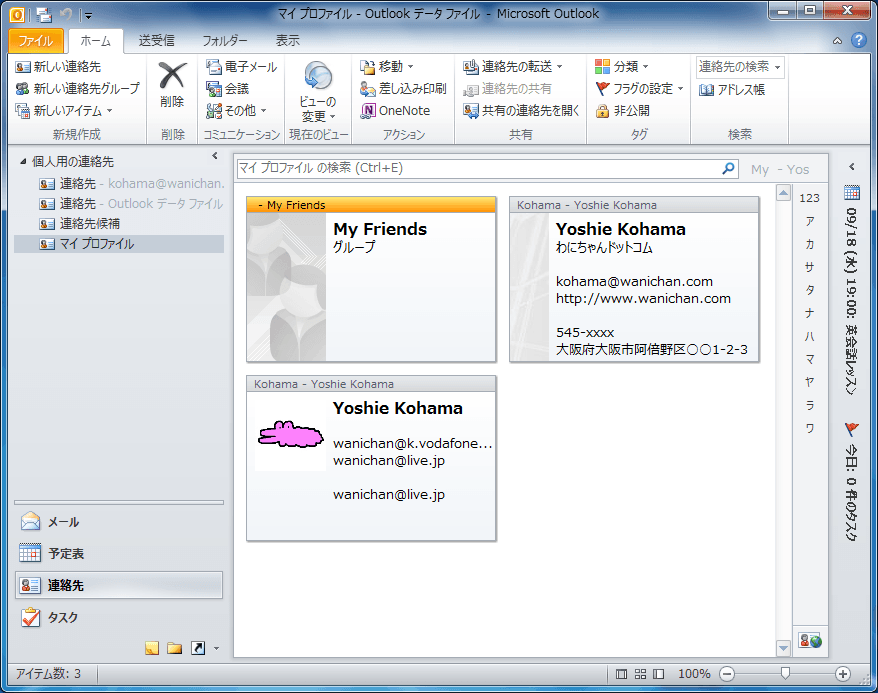Click the 会議 meeting button
878x693 pixels.
(227, 88)
